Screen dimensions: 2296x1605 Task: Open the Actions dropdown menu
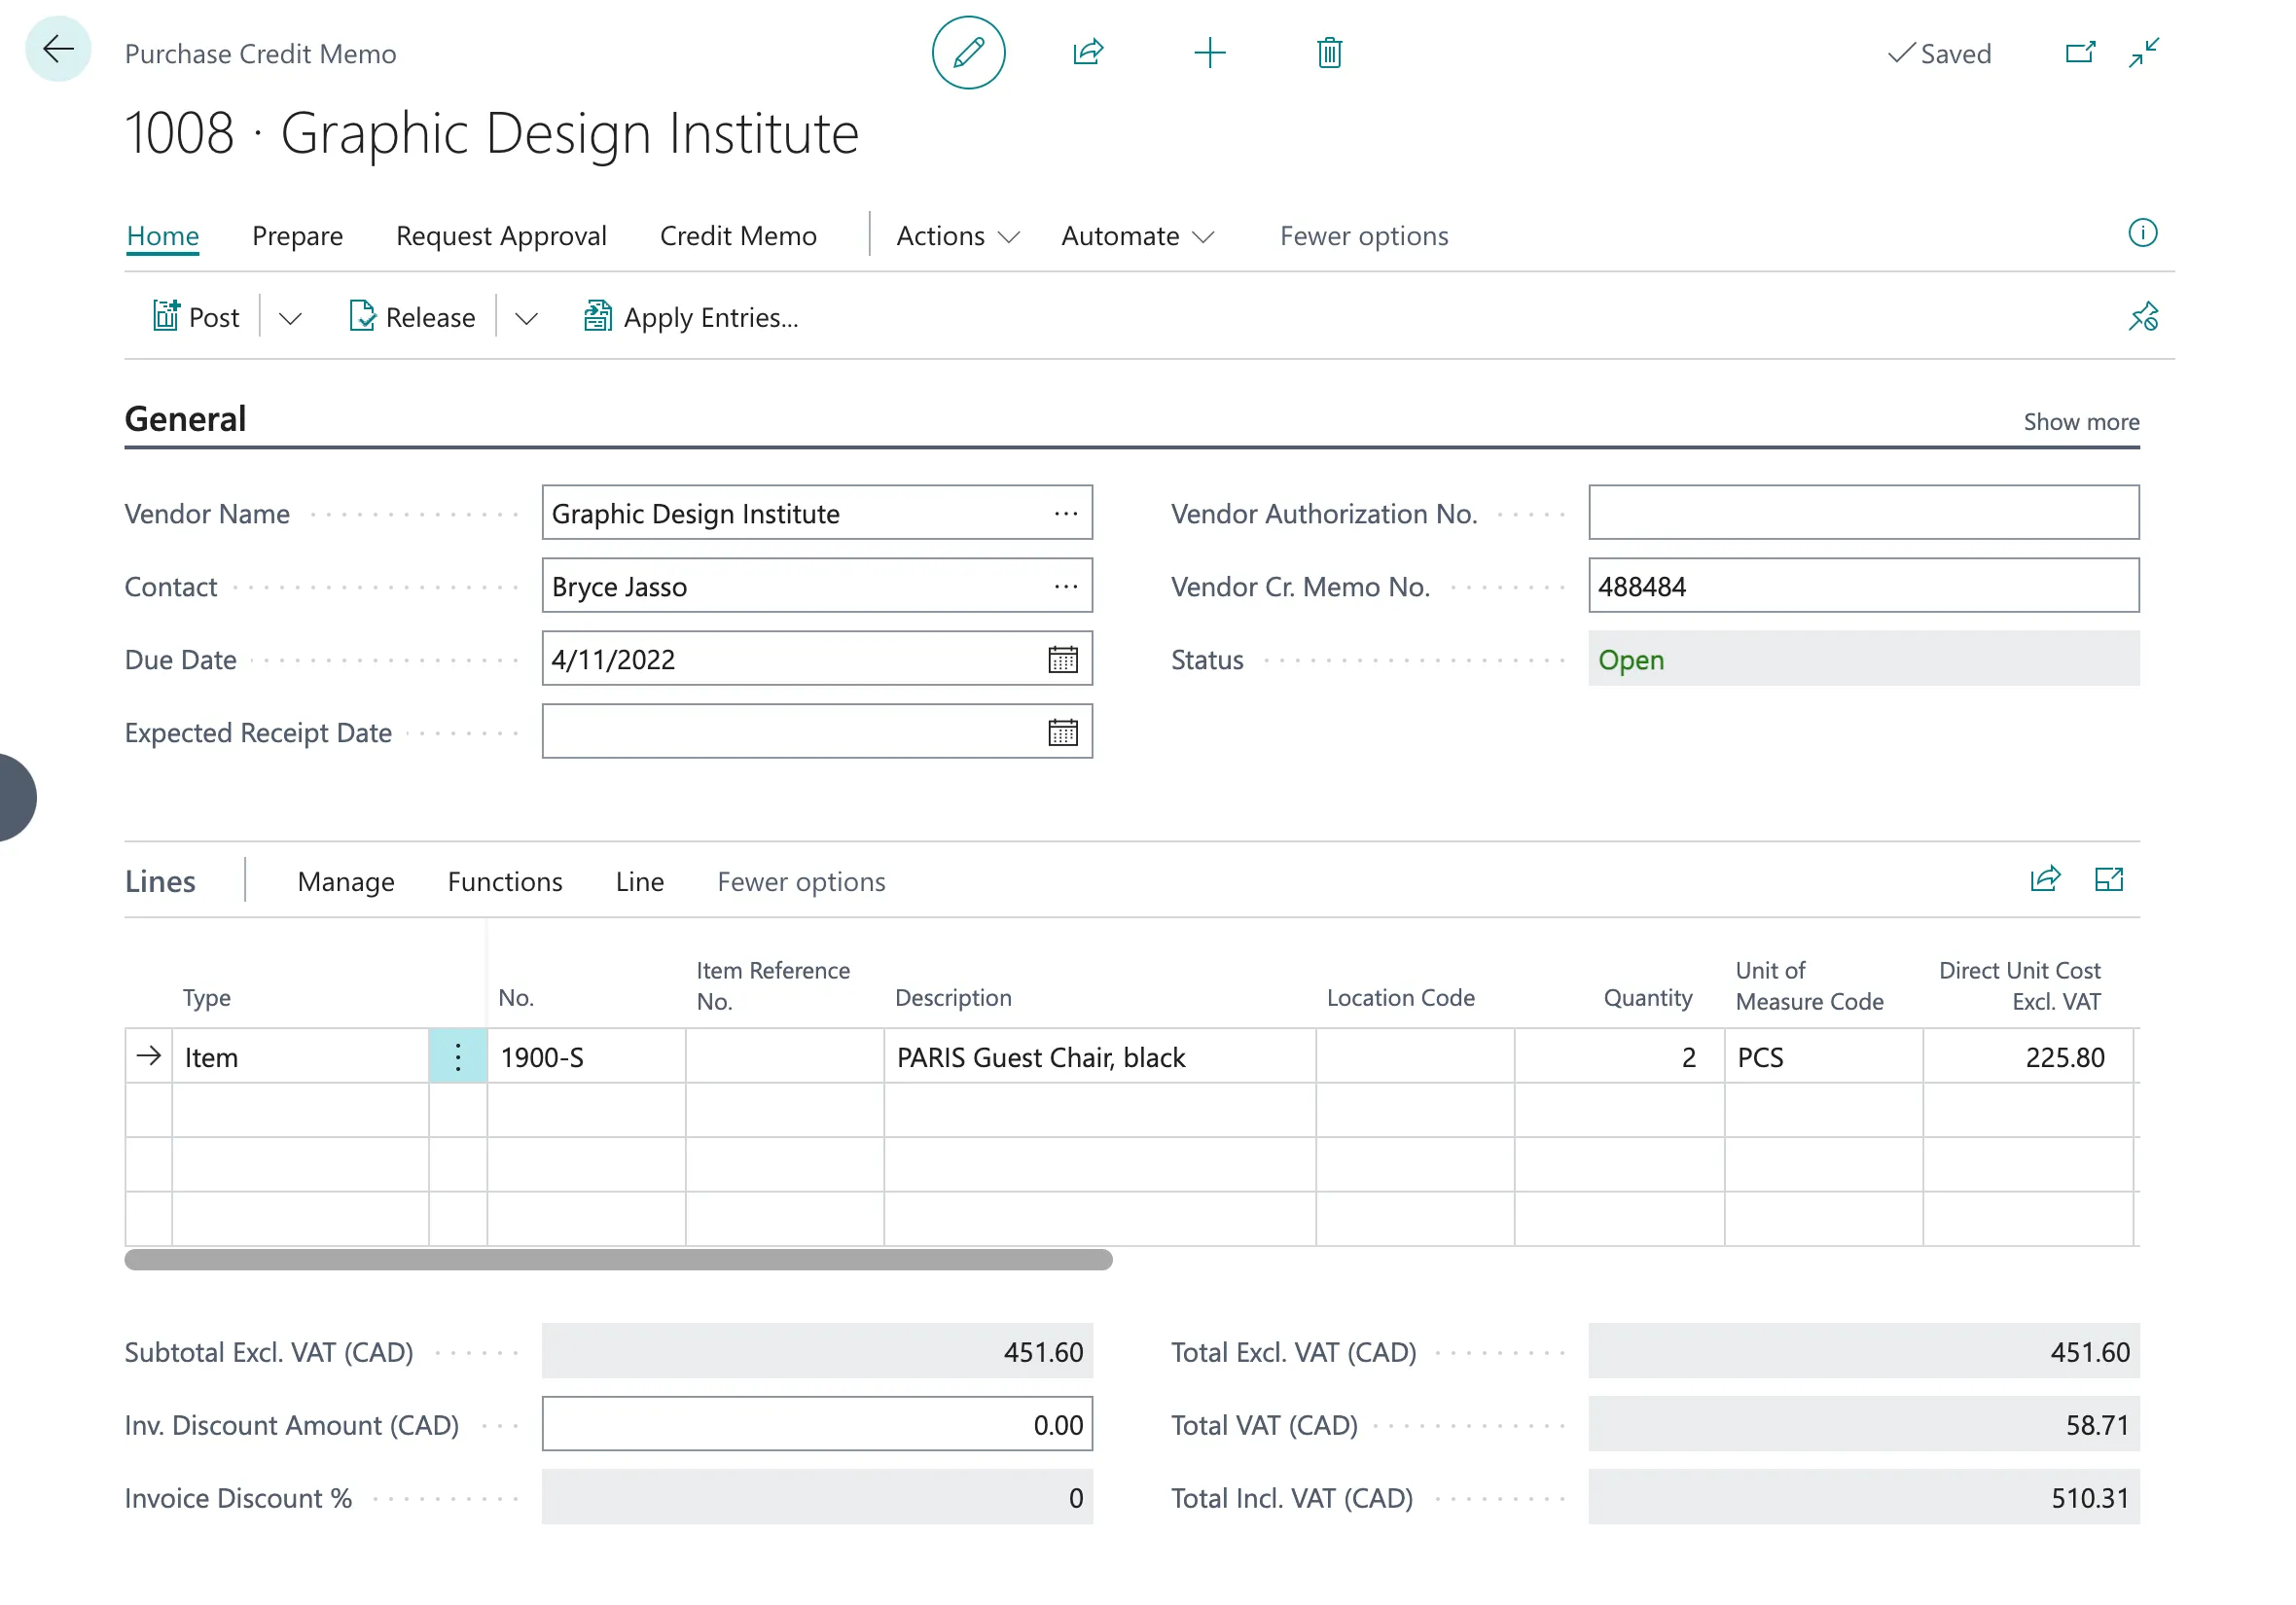click(x=957, y=236)
